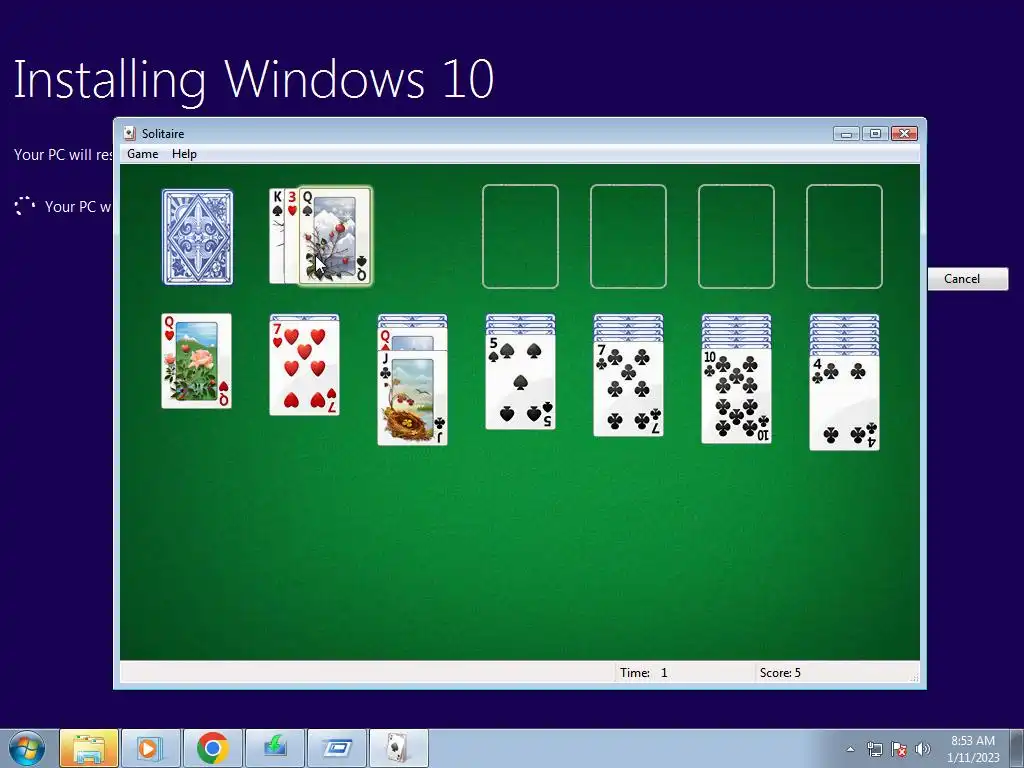Open the network status tray icon
This screenshot has height=768, width=1024.
tap(874, 749)
